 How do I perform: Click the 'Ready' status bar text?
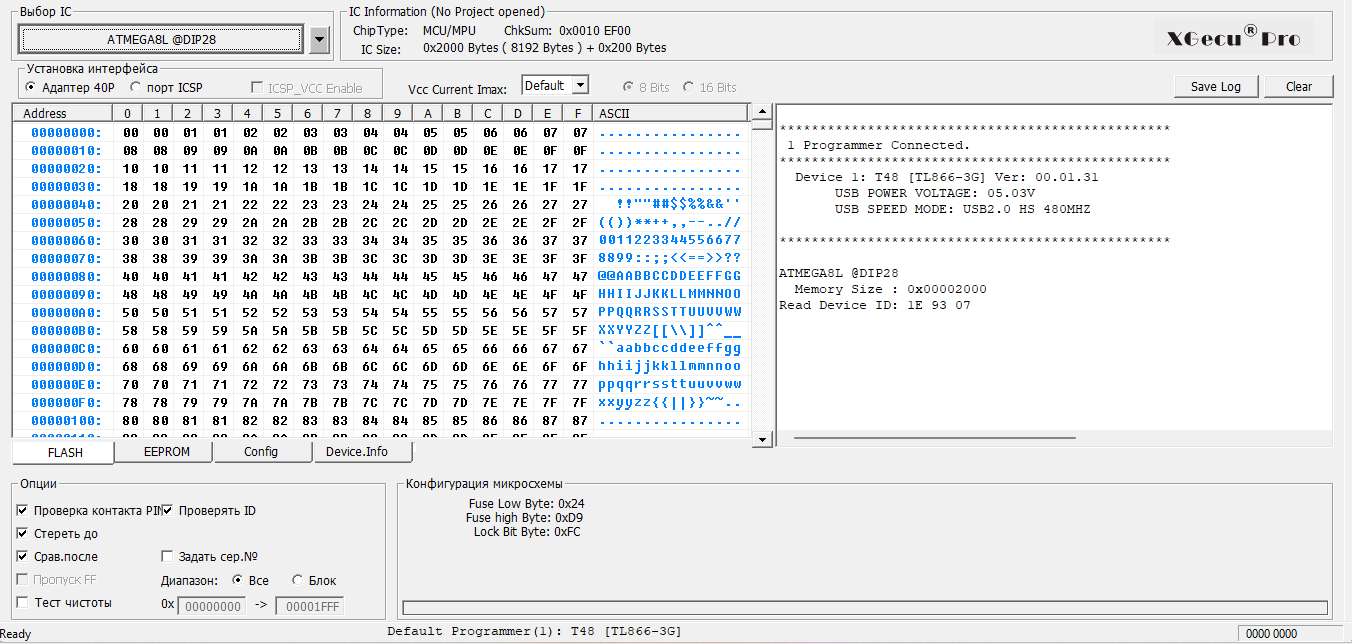(x=16, y=634)
